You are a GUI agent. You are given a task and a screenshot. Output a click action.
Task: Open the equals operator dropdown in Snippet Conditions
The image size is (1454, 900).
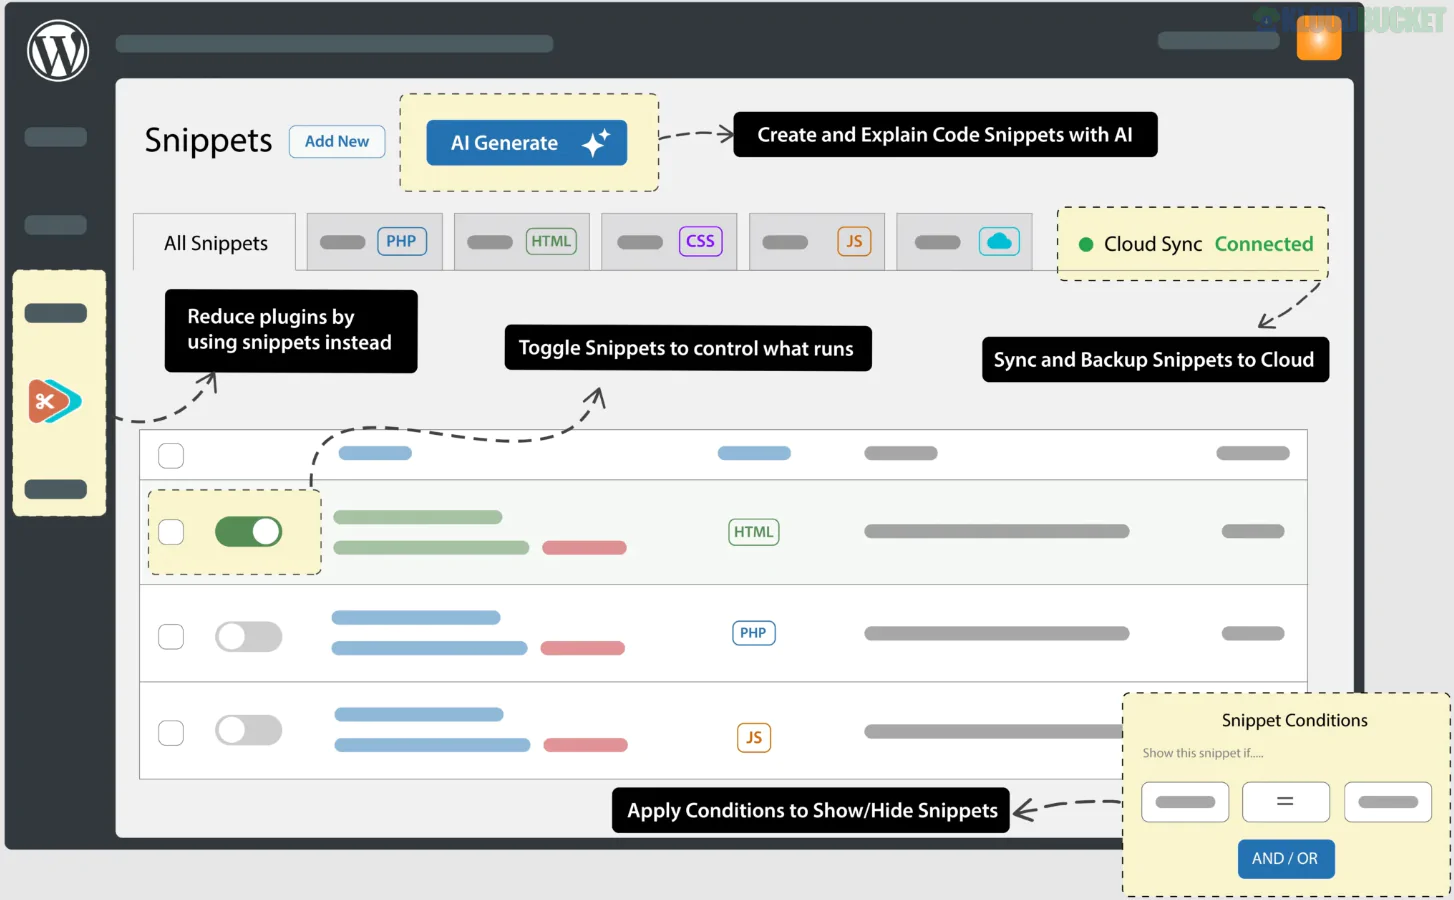1285,802
